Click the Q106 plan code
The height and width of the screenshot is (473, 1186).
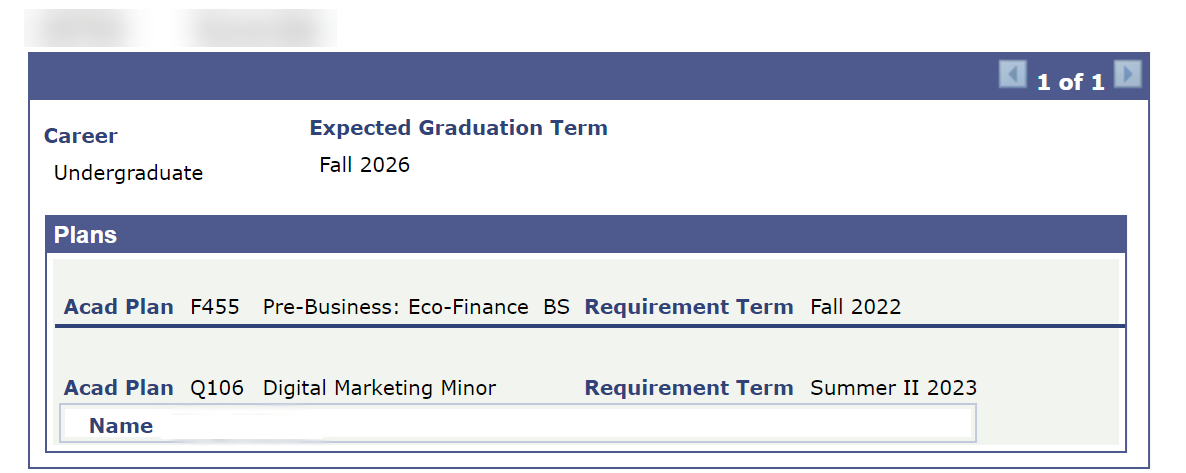point(217,388)
